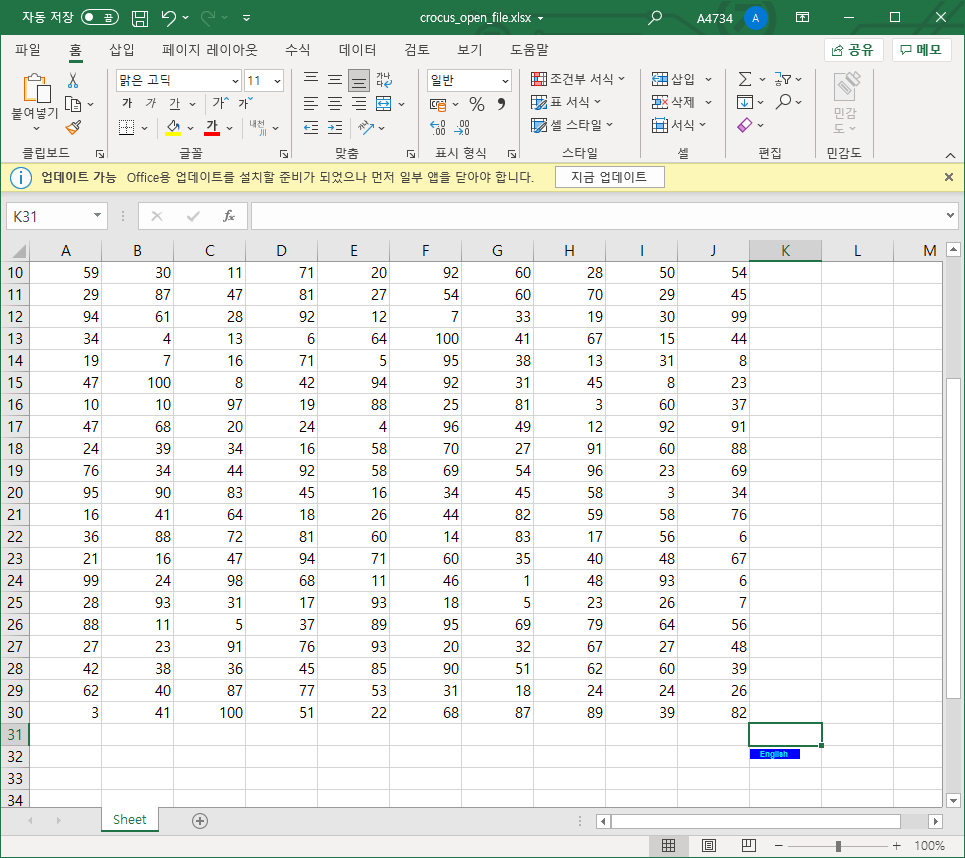This screenshot has width=965, height=858.
Task: Open the 파일 File tab
Action: pyautogui.click(x=28, y=50)
